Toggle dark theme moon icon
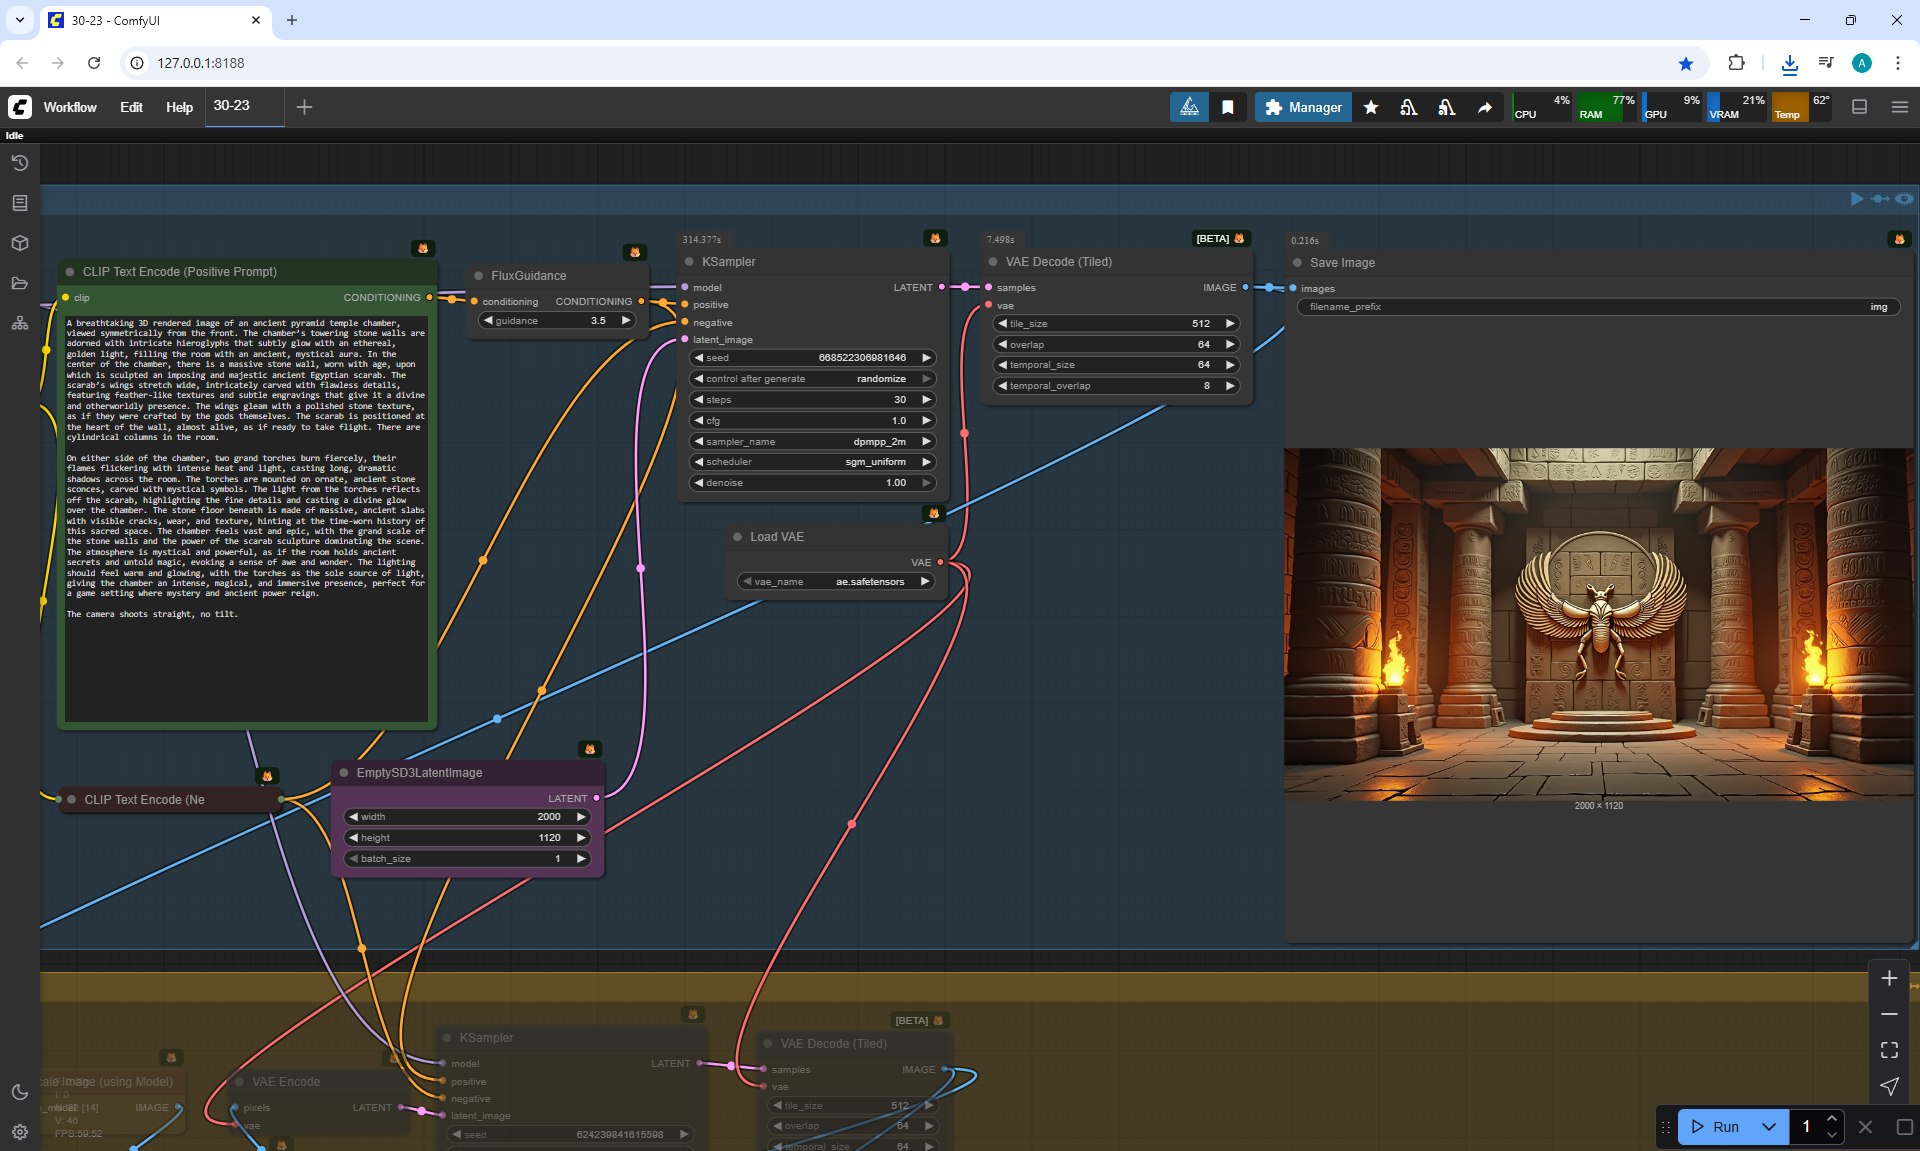Image resolution: width=1920 pixels, height=1151 pixels. pyautogui.click(x=19, y=1092)
